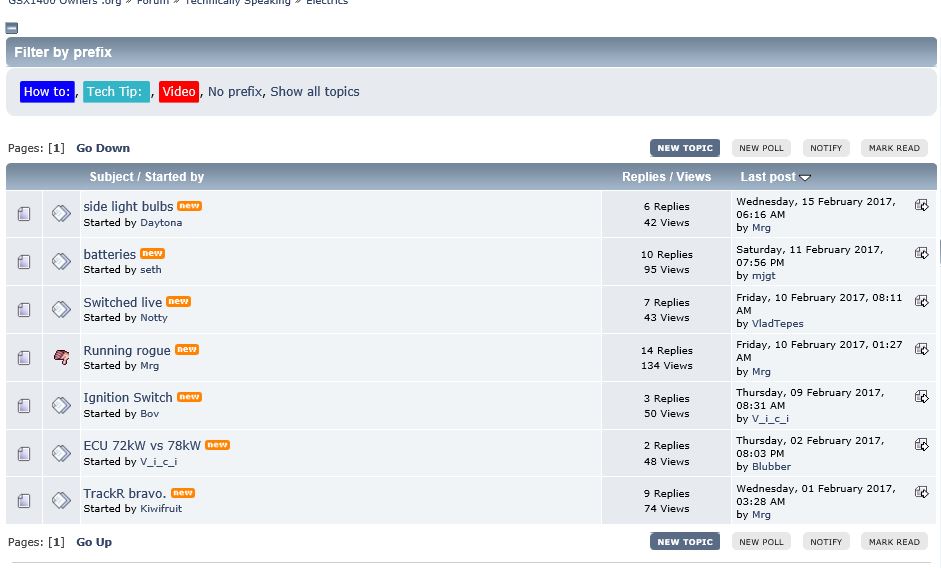This screenshot has height=568, width=941.
Task: Click the top NEW POLL button
Action: coord(761,148)
